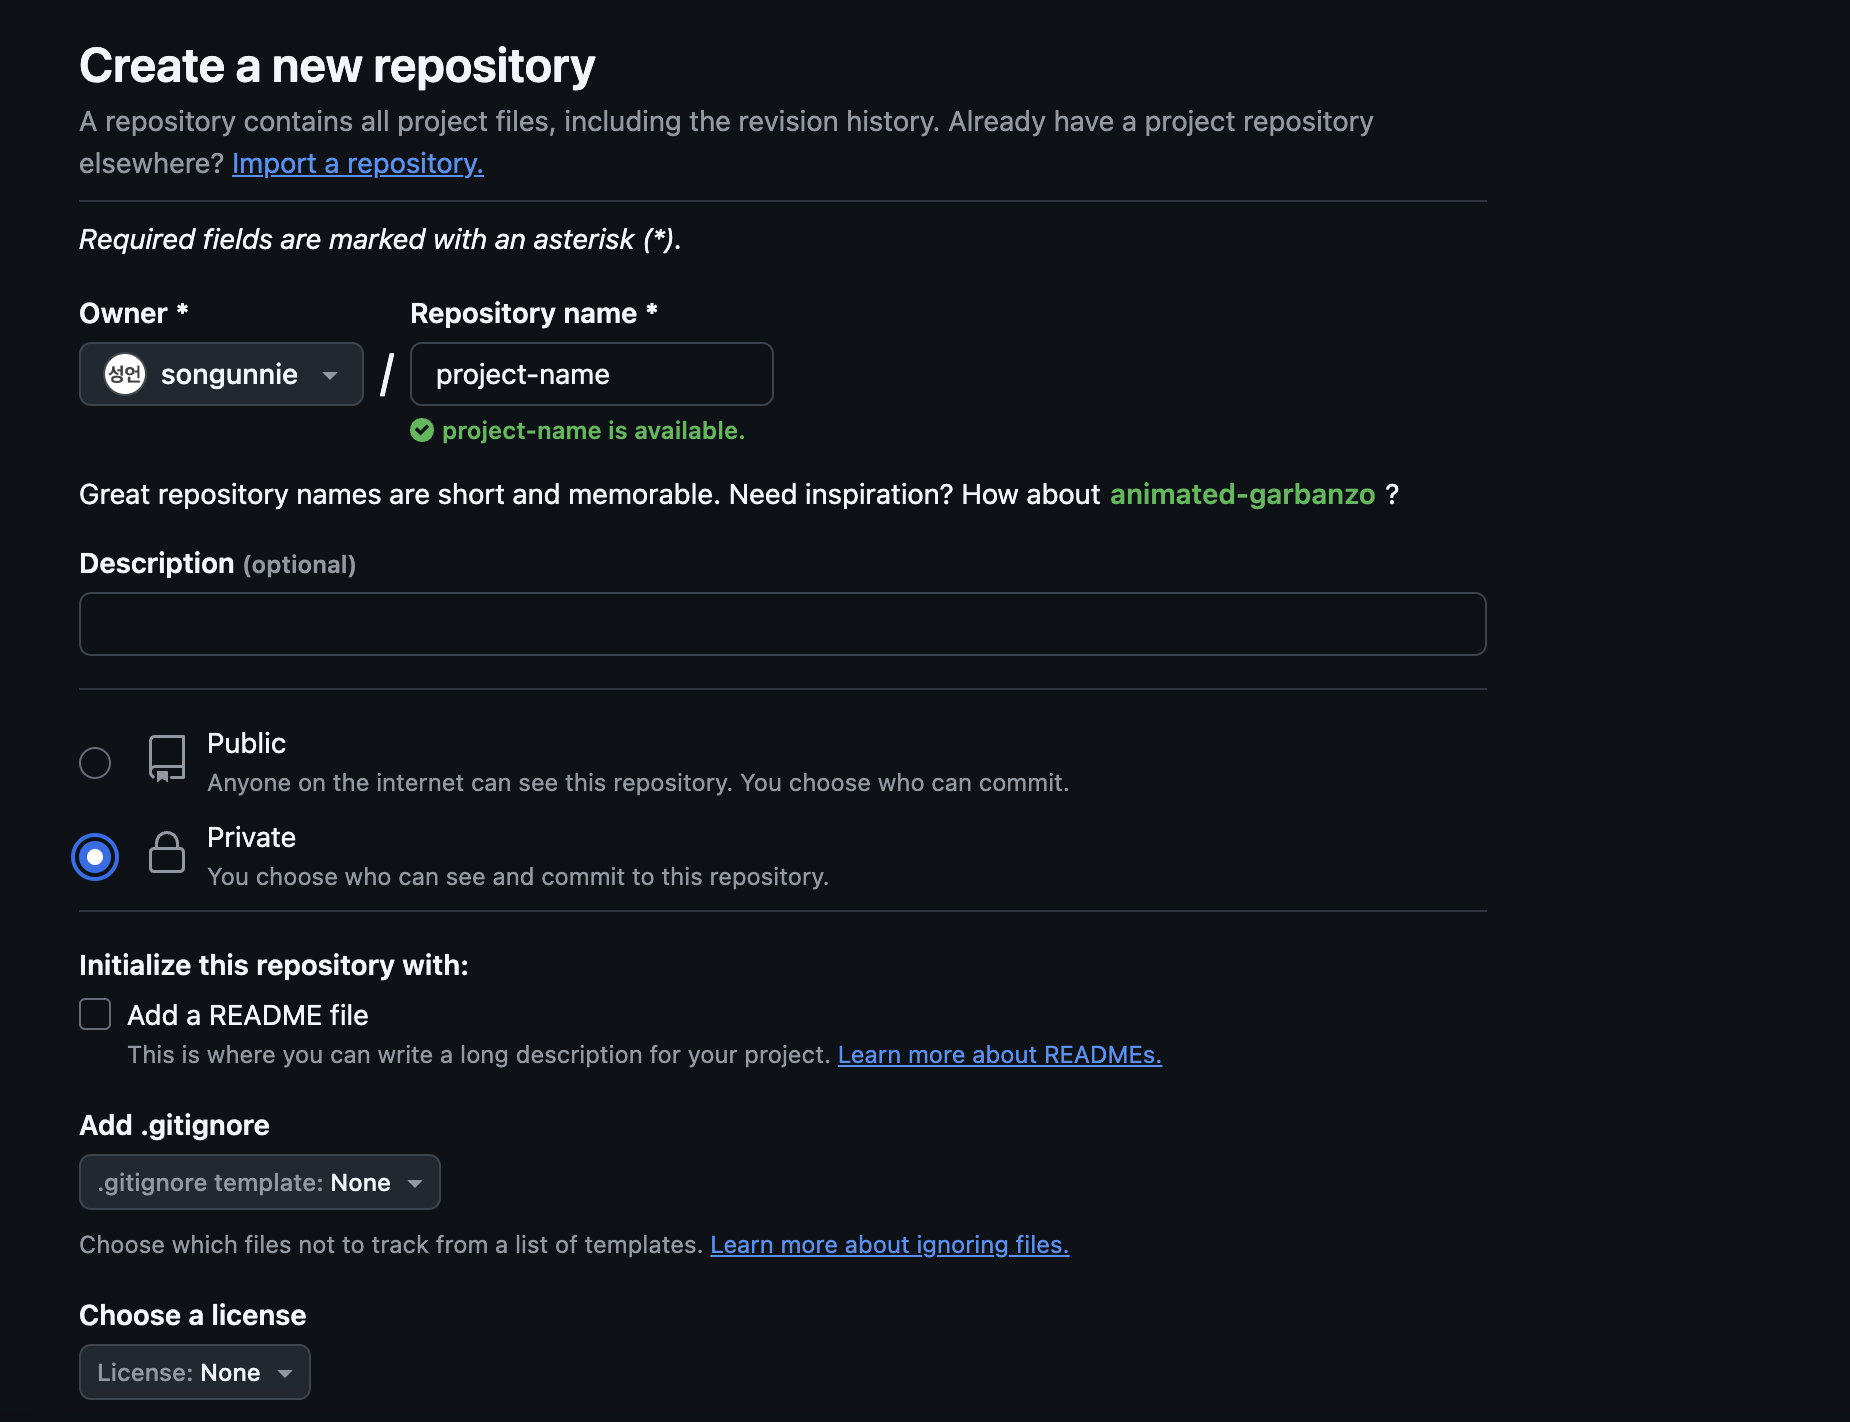Click the lock icon beside Private option

tap(166, 854)
